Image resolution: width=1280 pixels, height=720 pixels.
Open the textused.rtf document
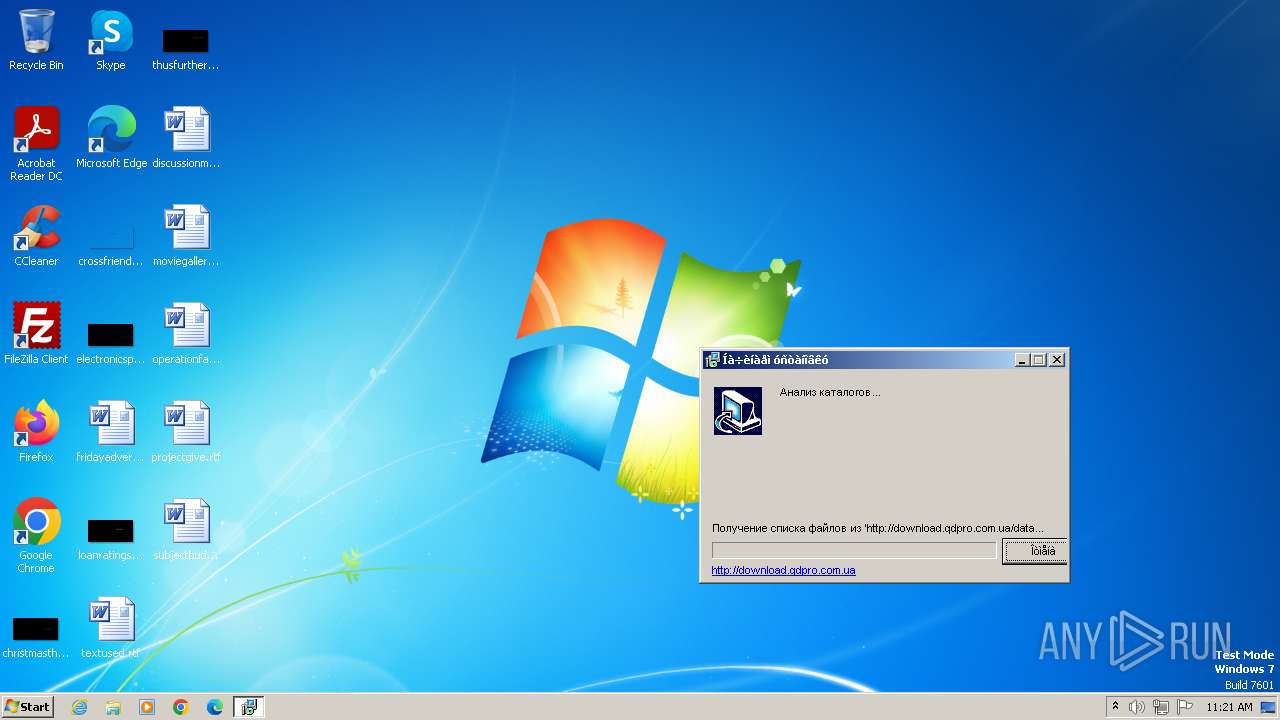[111, 628]
